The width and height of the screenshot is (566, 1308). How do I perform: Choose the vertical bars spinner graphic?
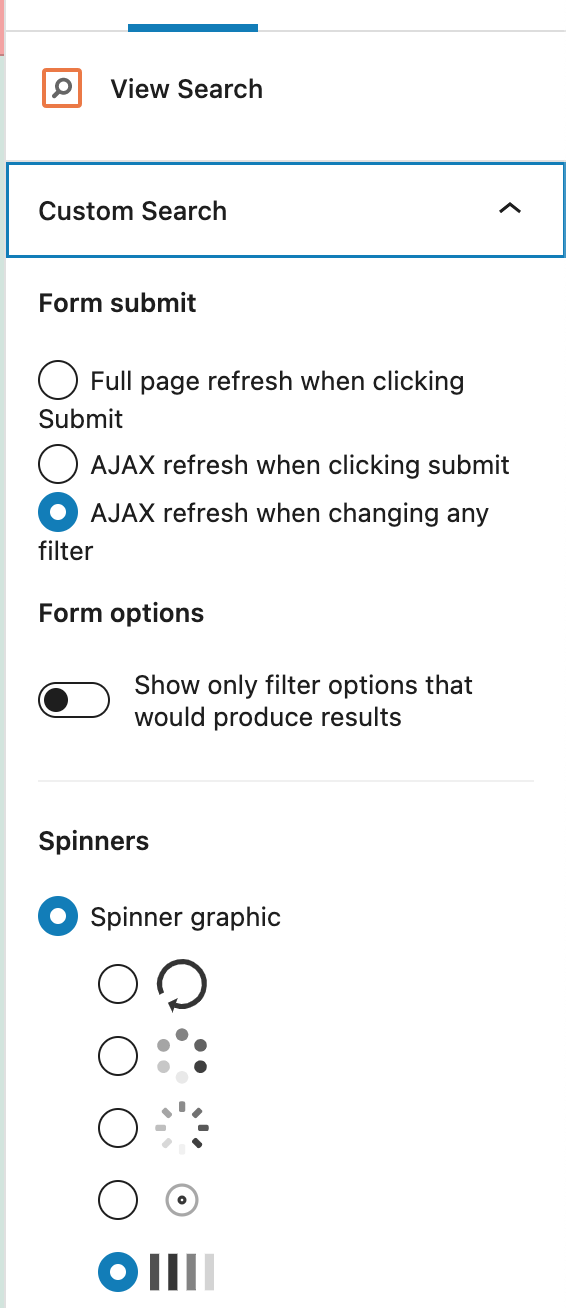point(182,1272)
